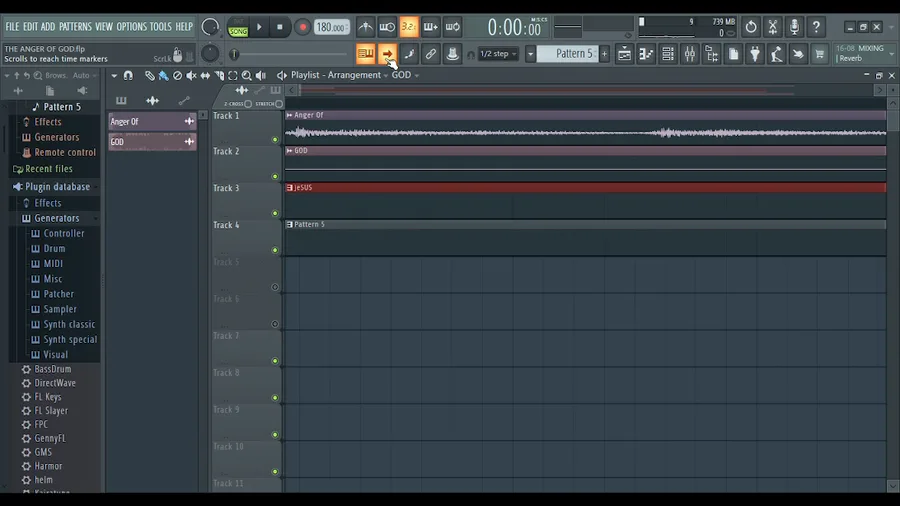This screenshot has width=900, height=506.
Task: Open the playlist options menu arrow
Action: click(x=114, y=75)
